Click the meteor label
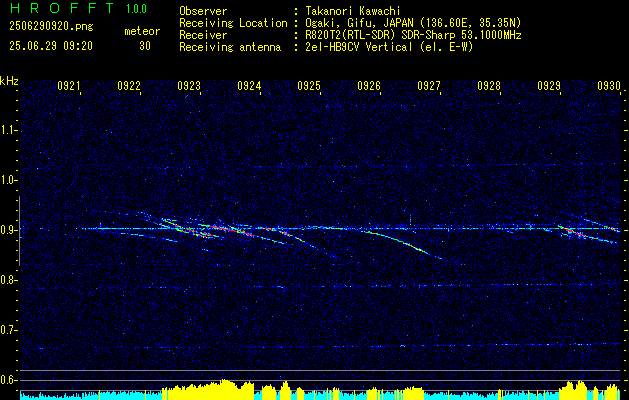Viewport: 629px width, 400px height. click(x=142, y=31)
